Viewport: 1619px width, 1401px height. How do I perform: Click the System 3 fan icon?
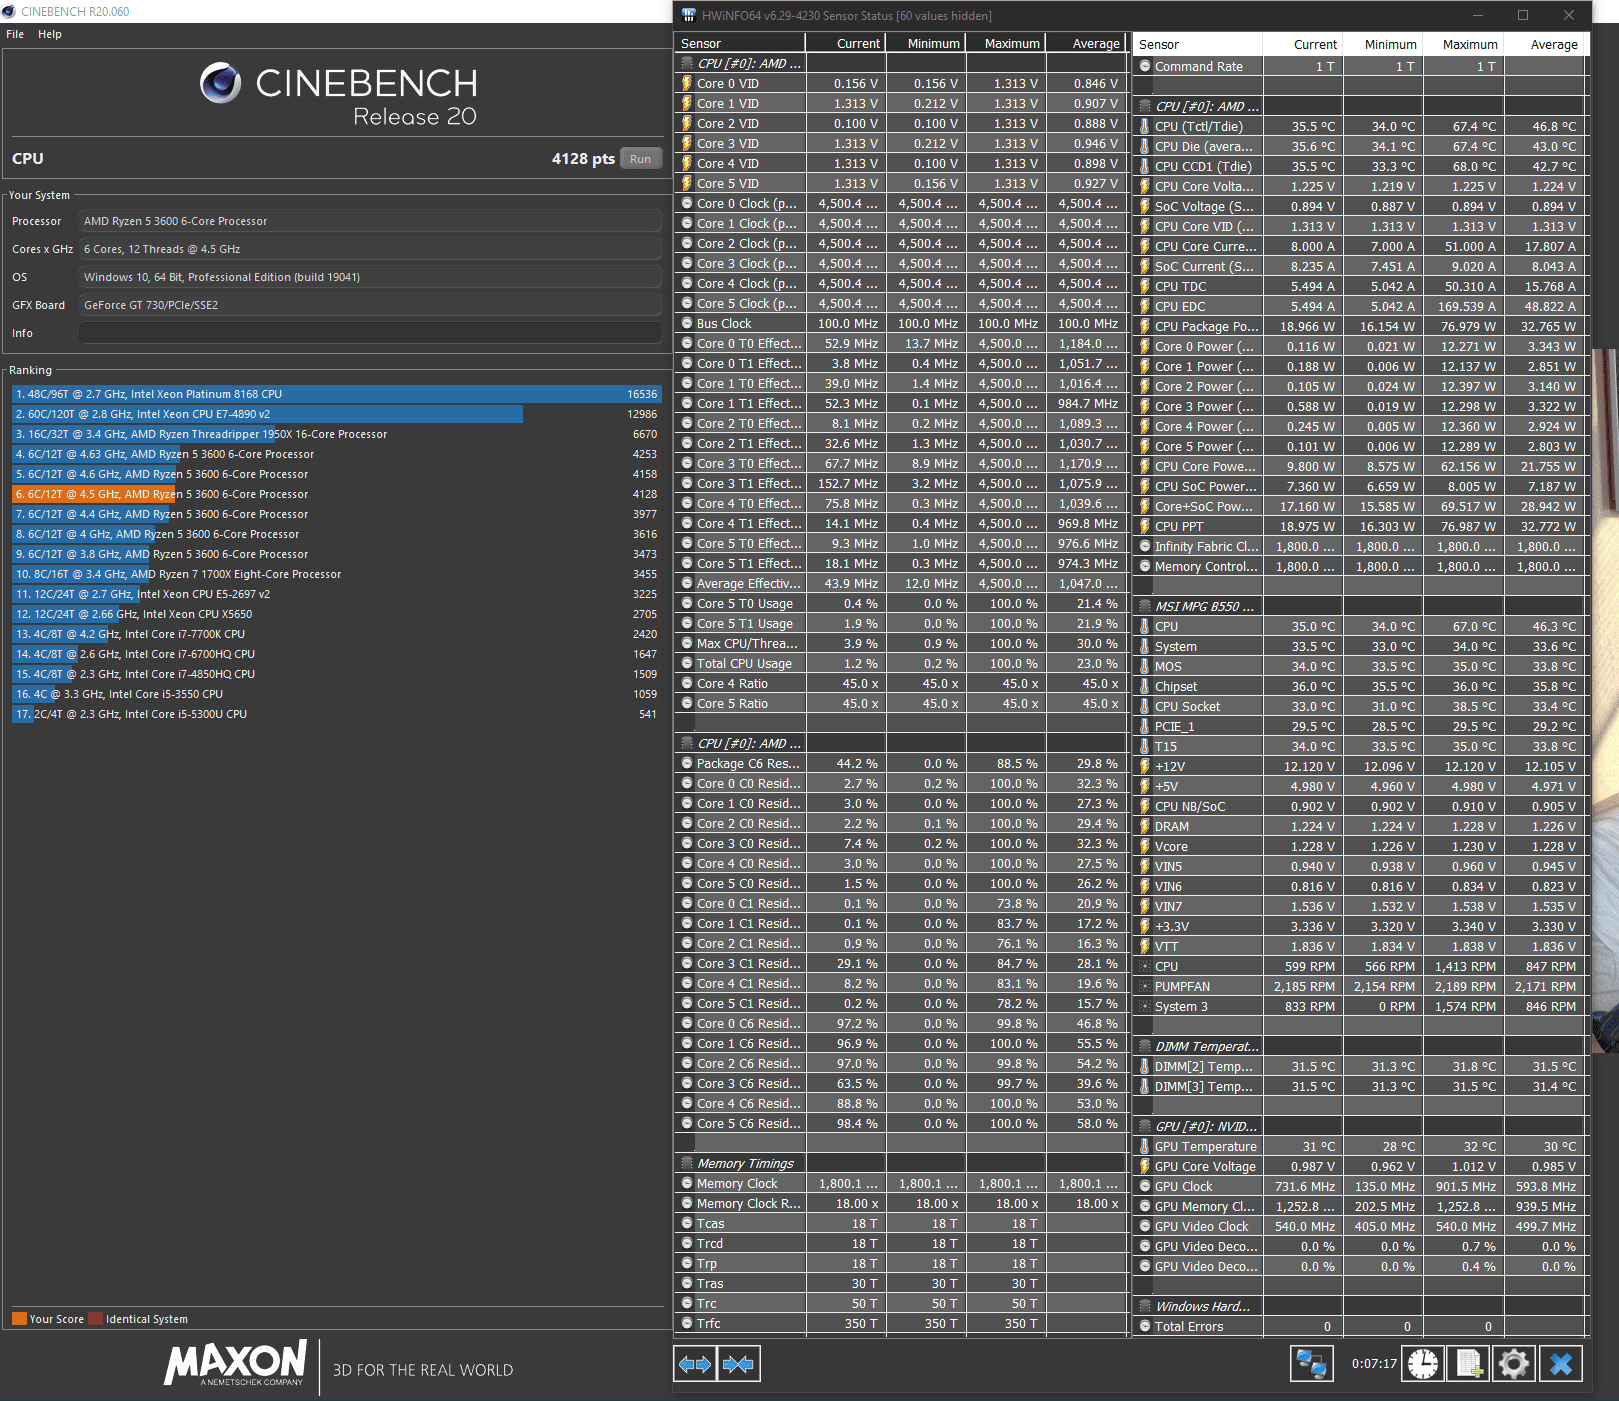tap(1145, 1007)
